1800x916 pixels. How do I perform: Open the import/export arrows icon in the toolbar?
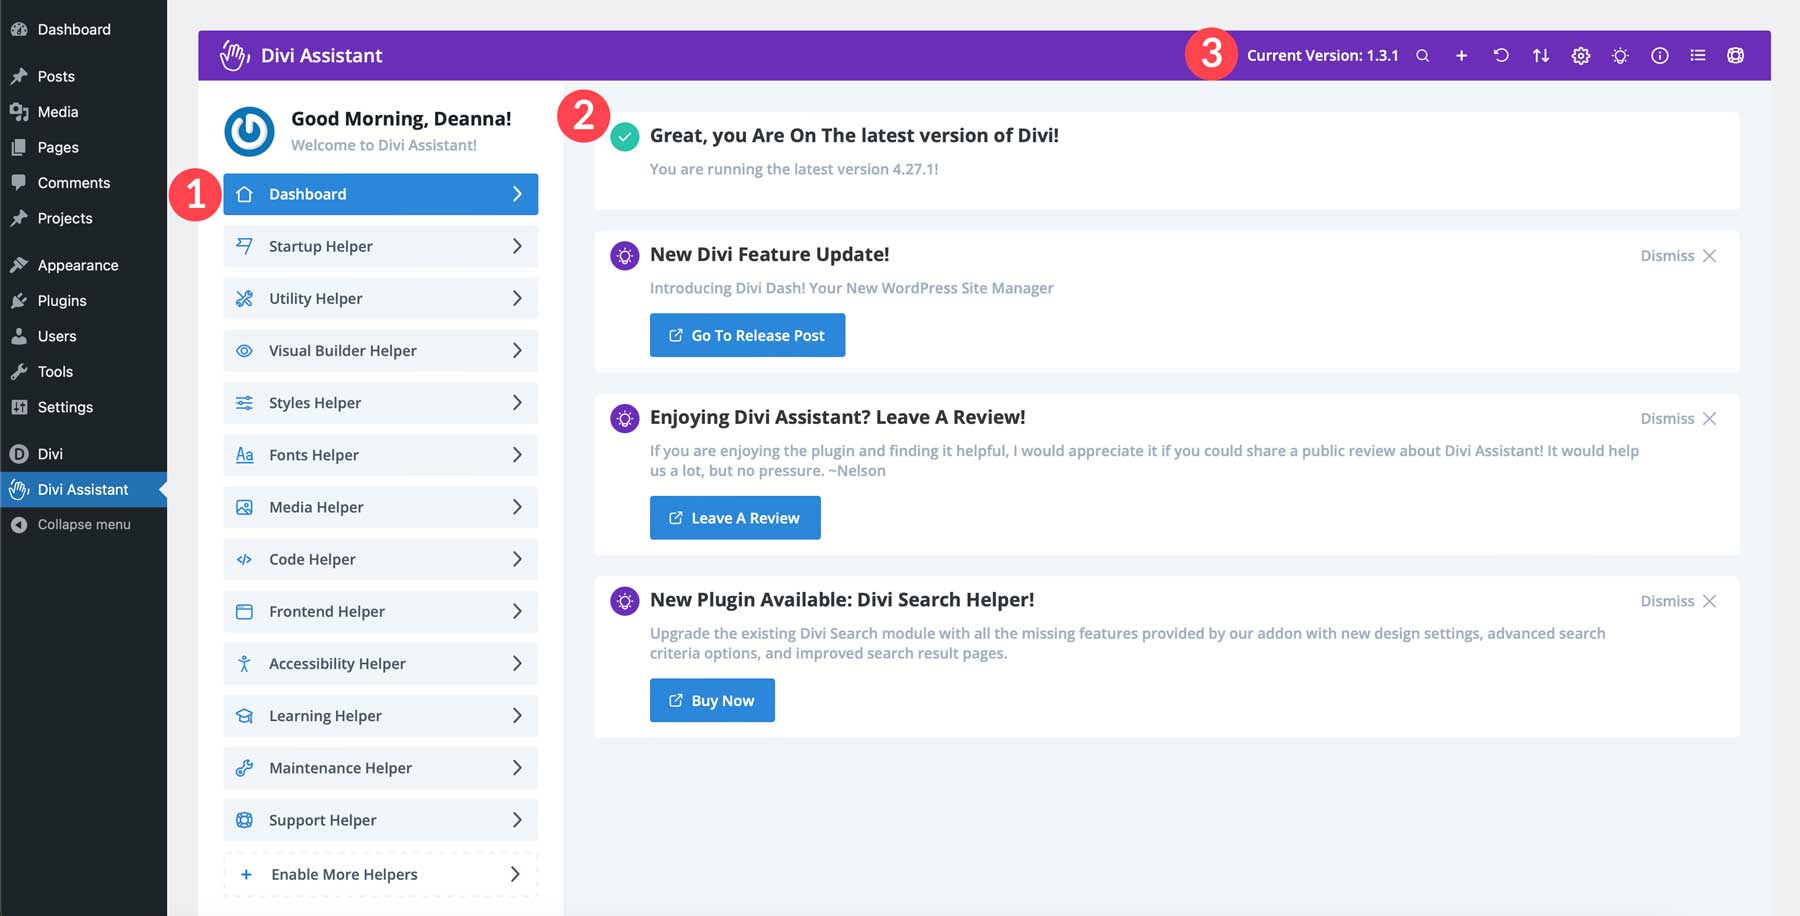pyautogui.click(x=1540, y=55)
